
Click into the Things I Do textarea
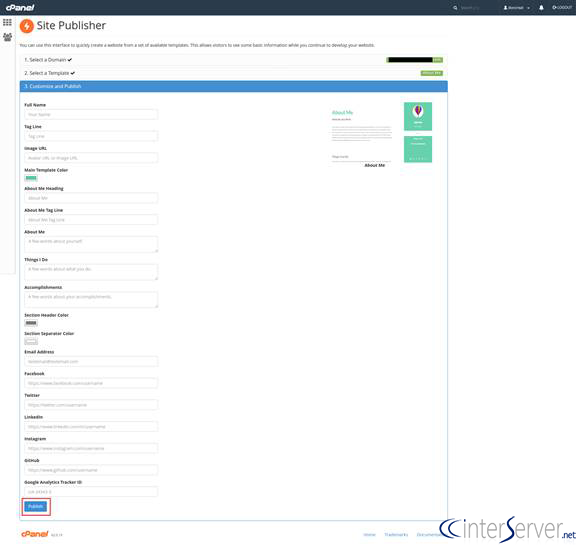point(91,272)
